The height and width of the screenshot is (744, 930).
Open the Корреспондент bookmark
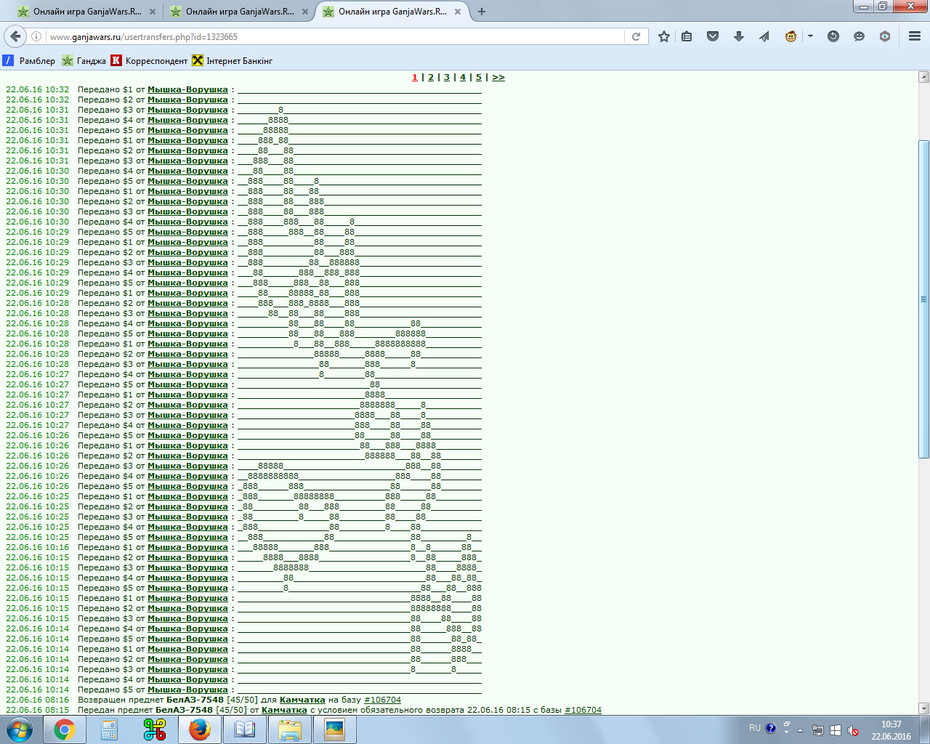pyautogui.click(x=149, y=61)
